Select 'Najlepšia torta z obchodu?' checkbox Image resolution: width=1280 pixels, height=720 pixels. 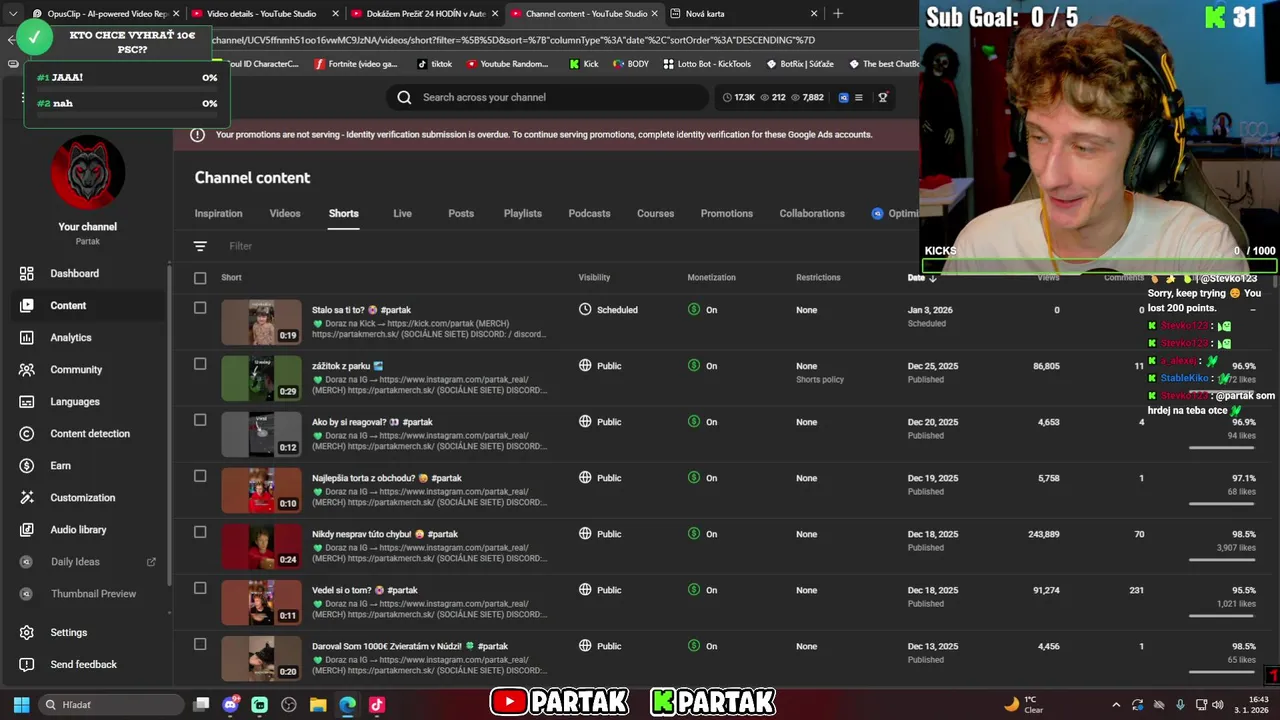click(200, 476)
